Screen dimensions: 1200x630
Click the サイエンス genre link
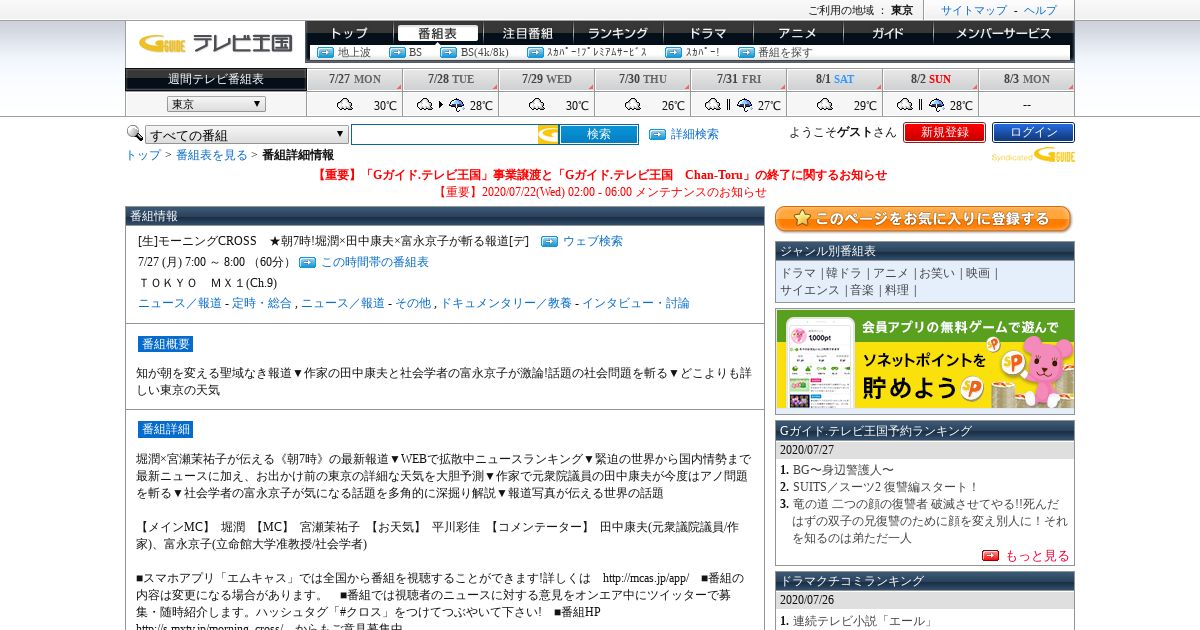point(810,290)
